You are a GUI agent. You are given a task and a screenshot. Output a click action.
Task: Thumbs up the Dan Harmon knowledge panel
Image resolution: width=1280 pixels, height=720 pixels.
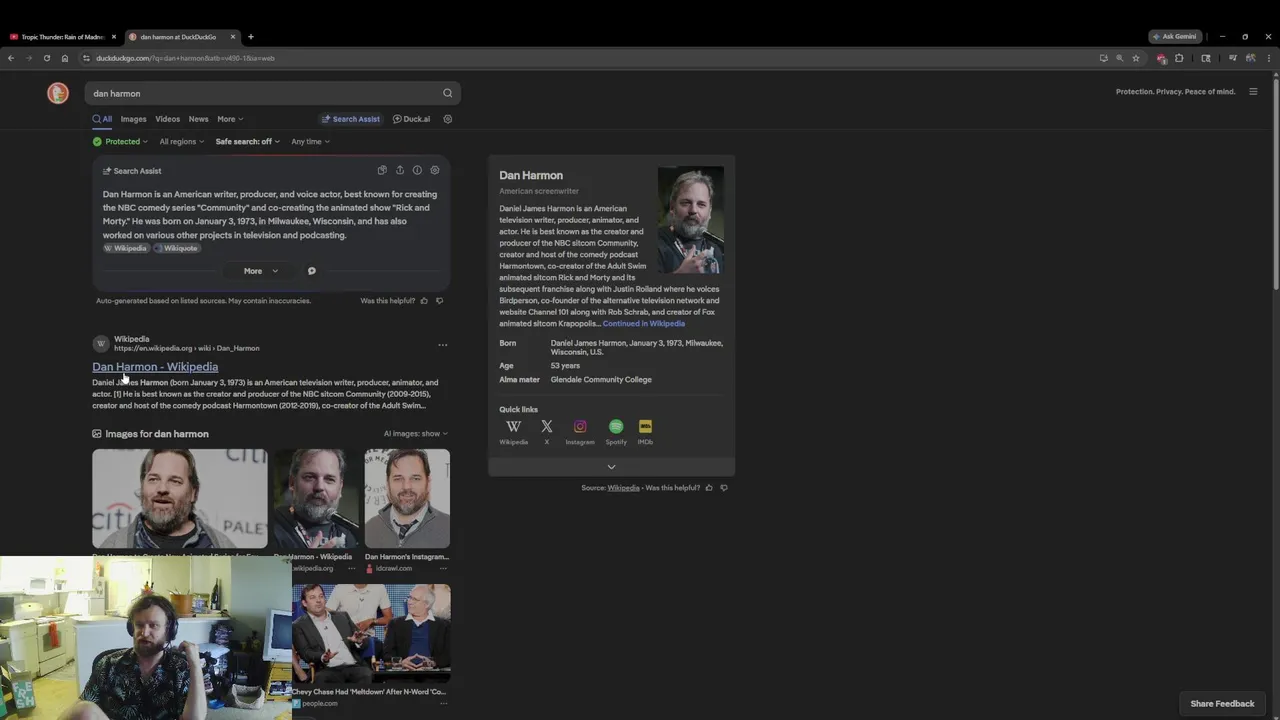pos(709,488)
